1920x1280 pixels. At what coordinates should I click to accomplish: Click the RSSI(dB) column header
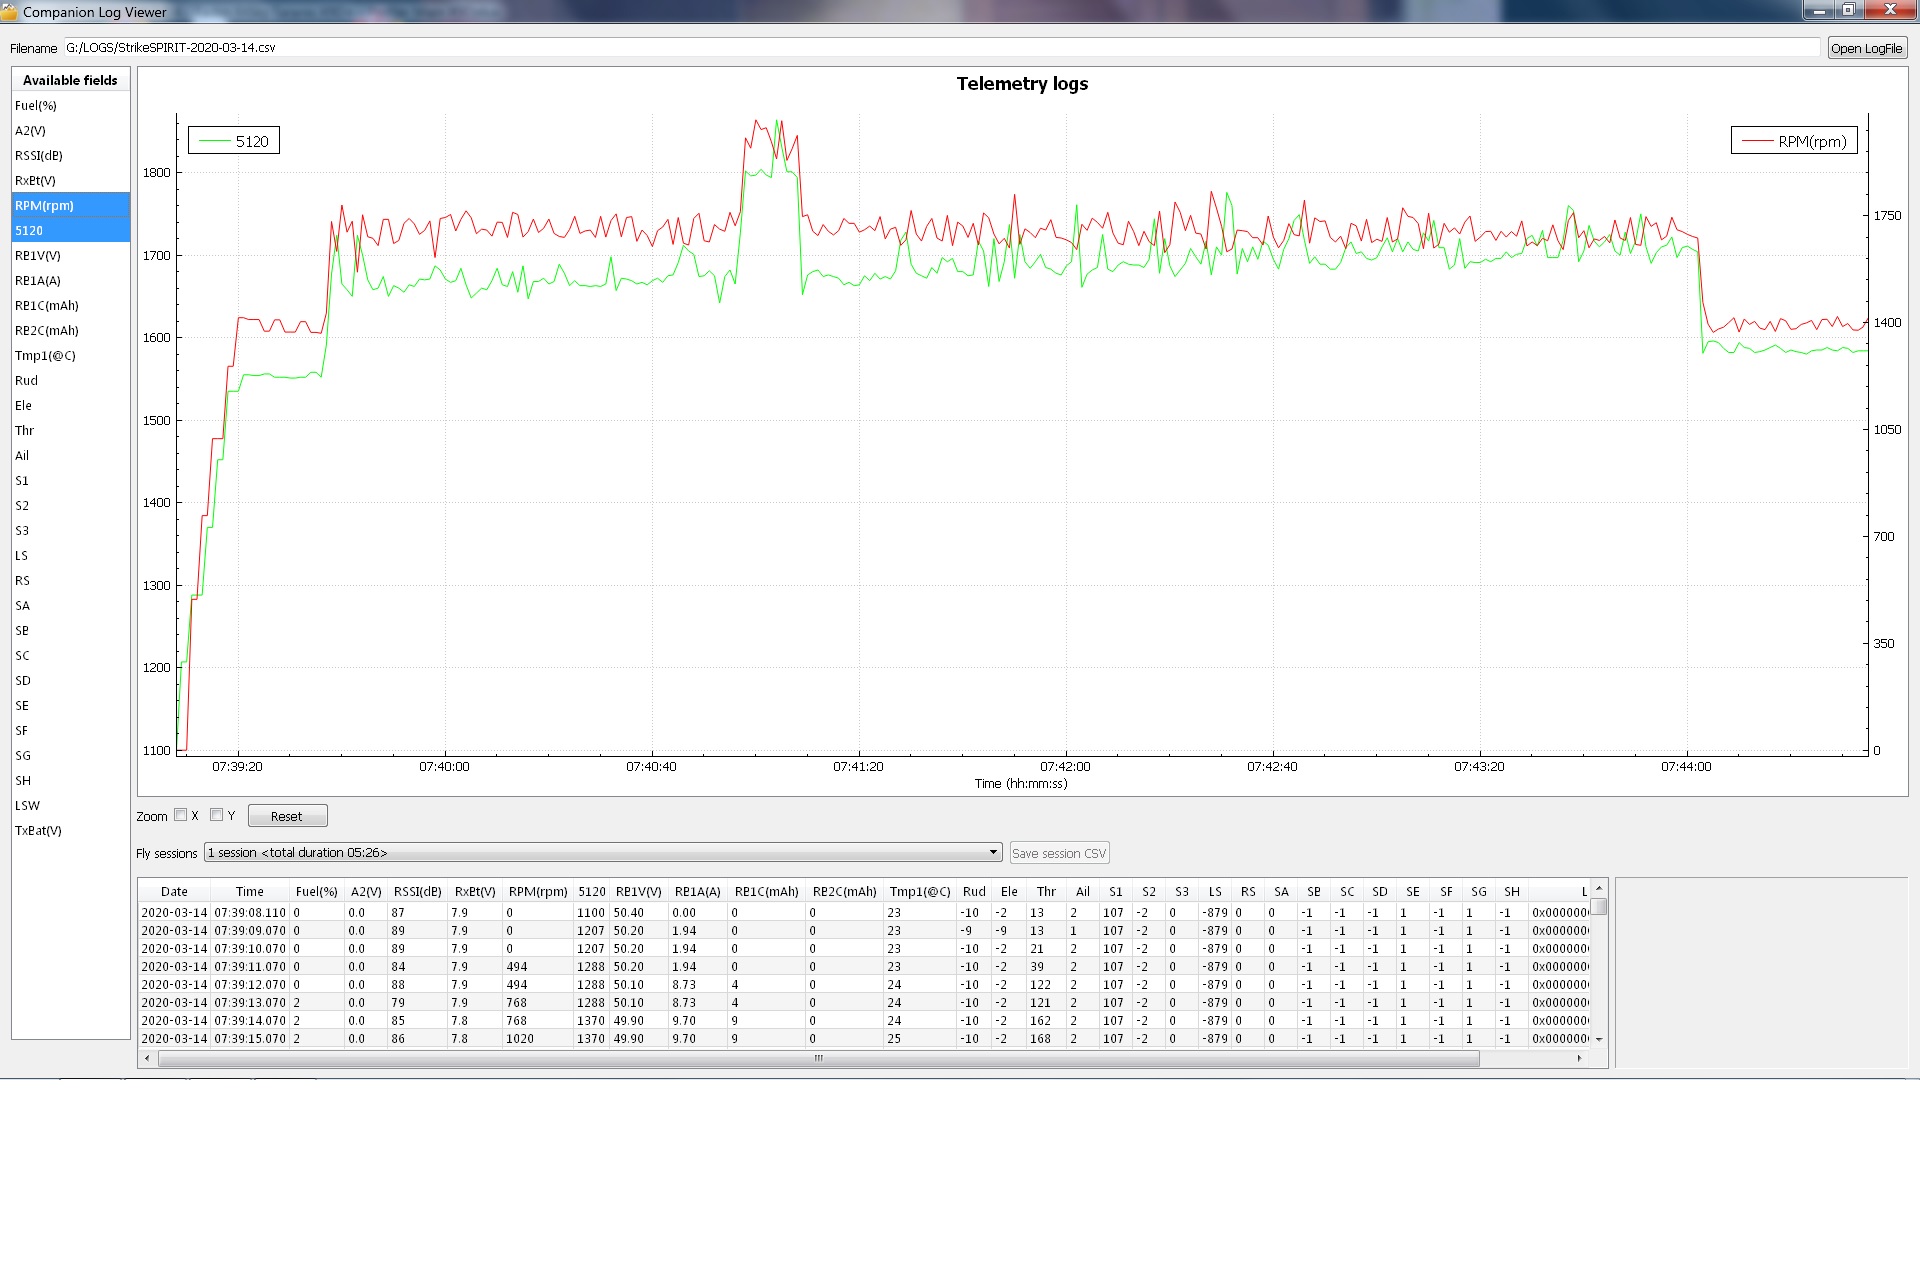pos(417,891)
